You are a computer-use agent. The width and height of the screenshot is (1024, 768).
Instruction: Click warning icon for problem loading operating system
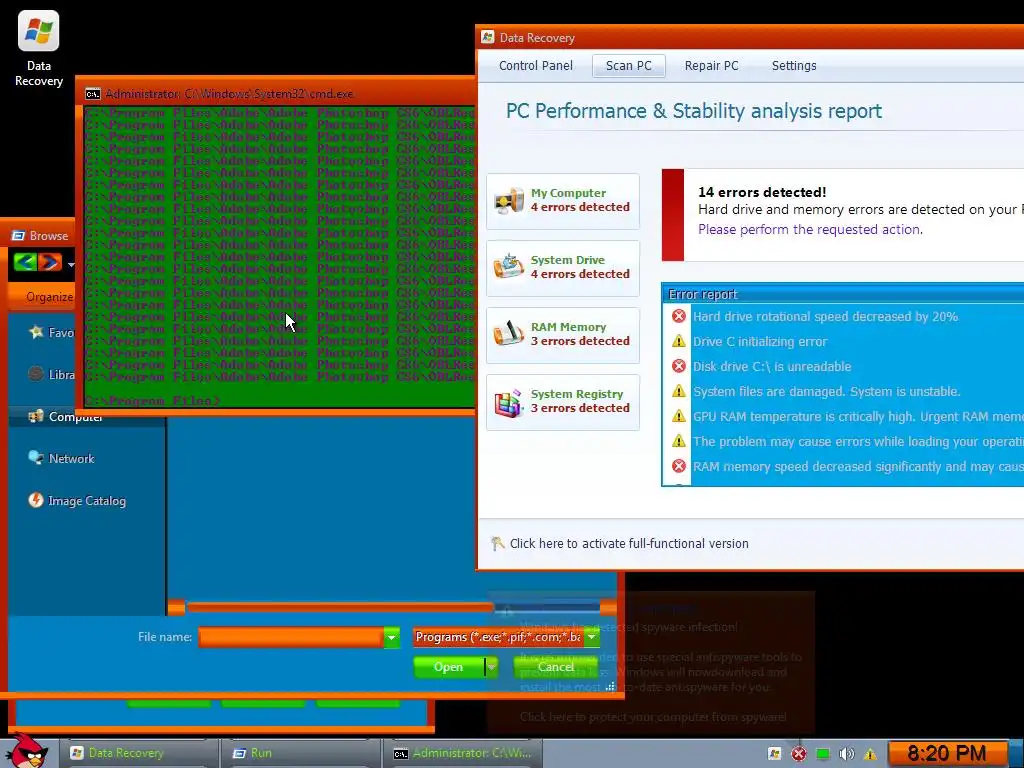pos(679,441)
